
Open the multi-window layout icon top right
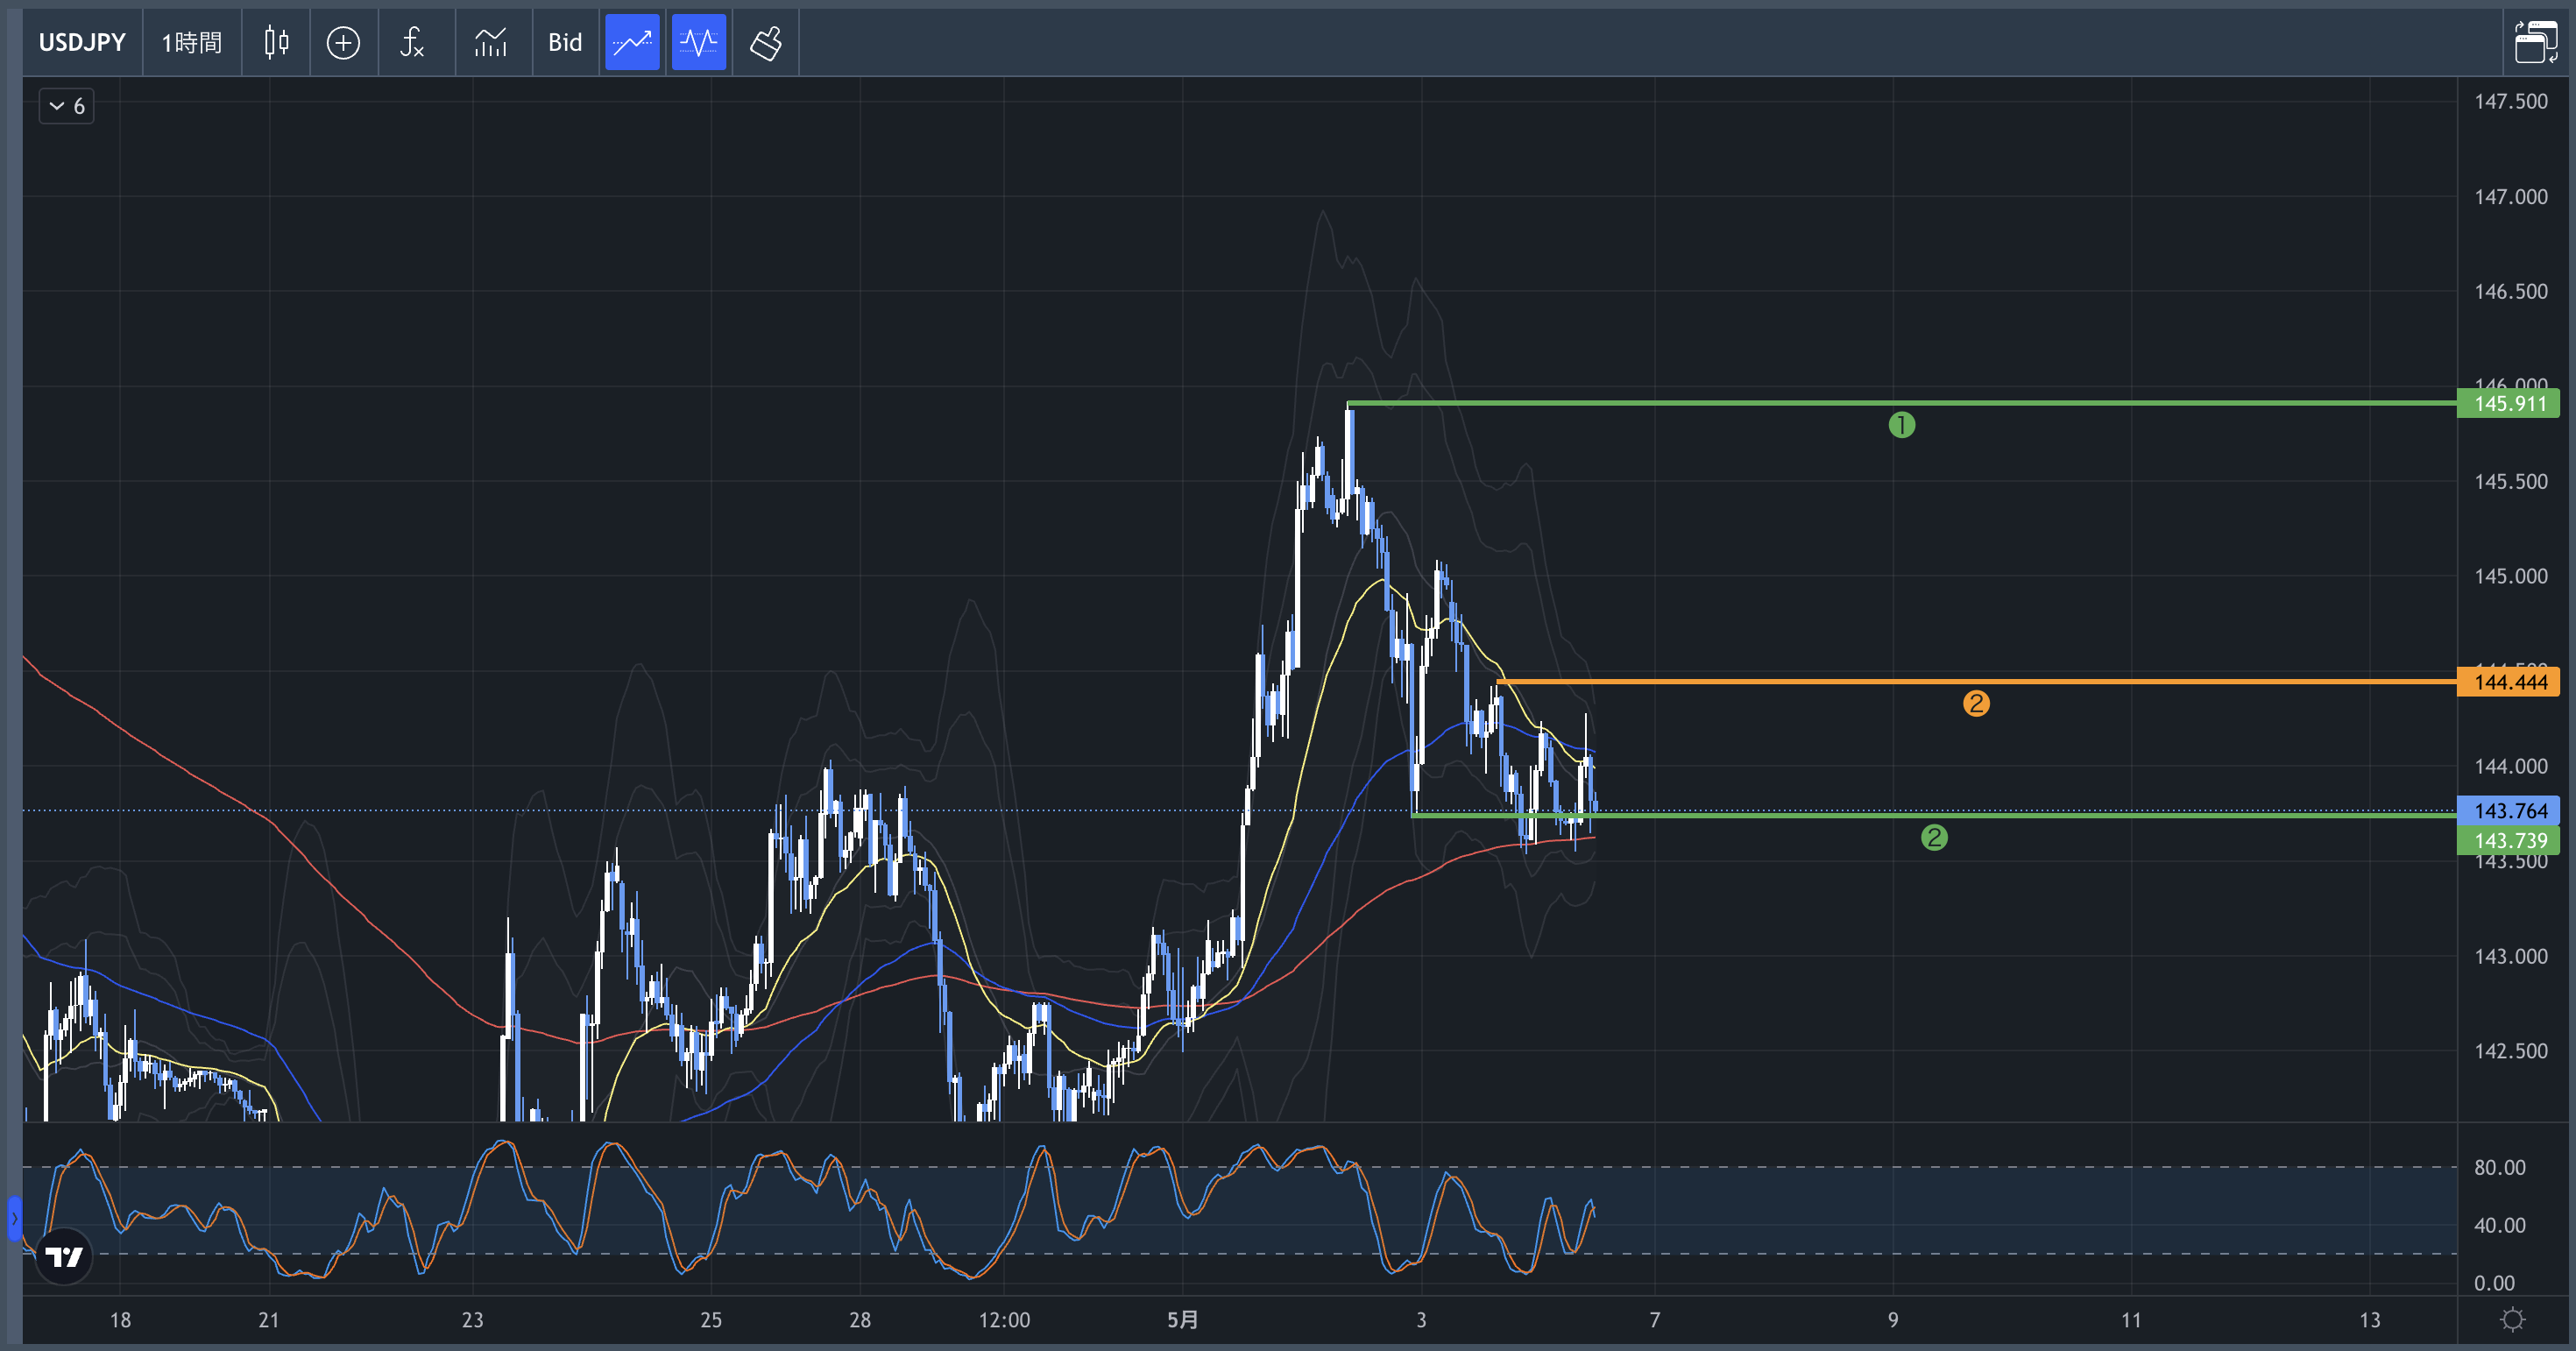pos(2536,42)
